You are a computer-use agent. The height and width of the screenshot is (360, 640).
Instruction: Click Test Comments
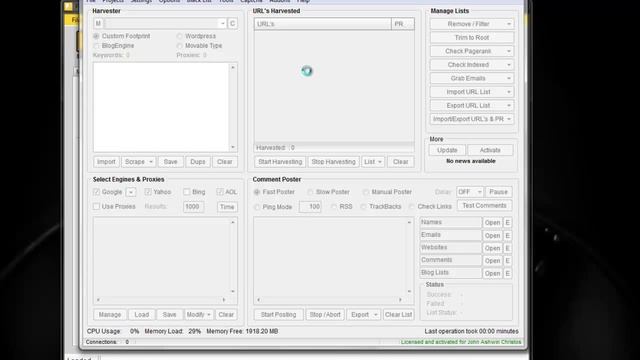[484, 206]
